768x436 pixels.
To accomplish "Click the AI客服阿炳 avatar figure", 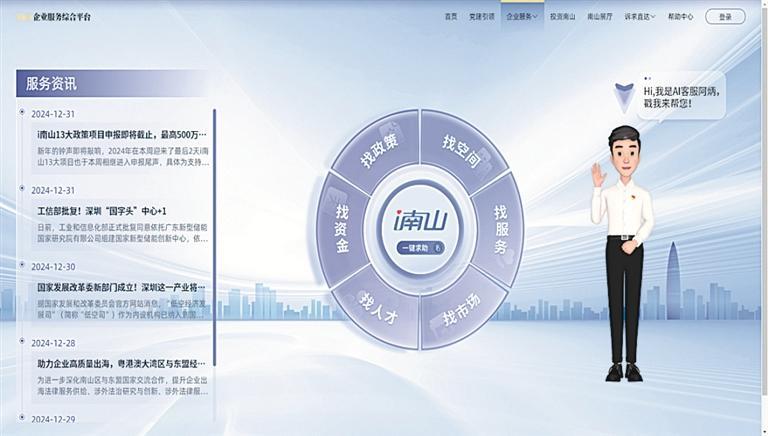I will (x=623, y=254).
